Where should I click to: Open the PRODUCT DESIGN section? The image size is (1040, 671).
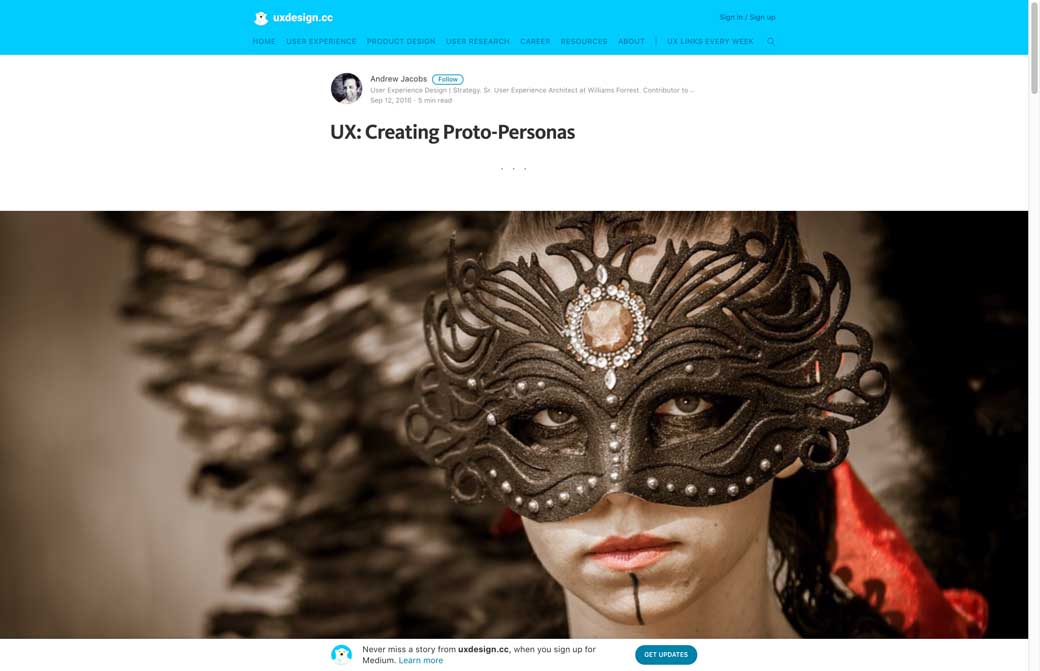coord(401,41)
